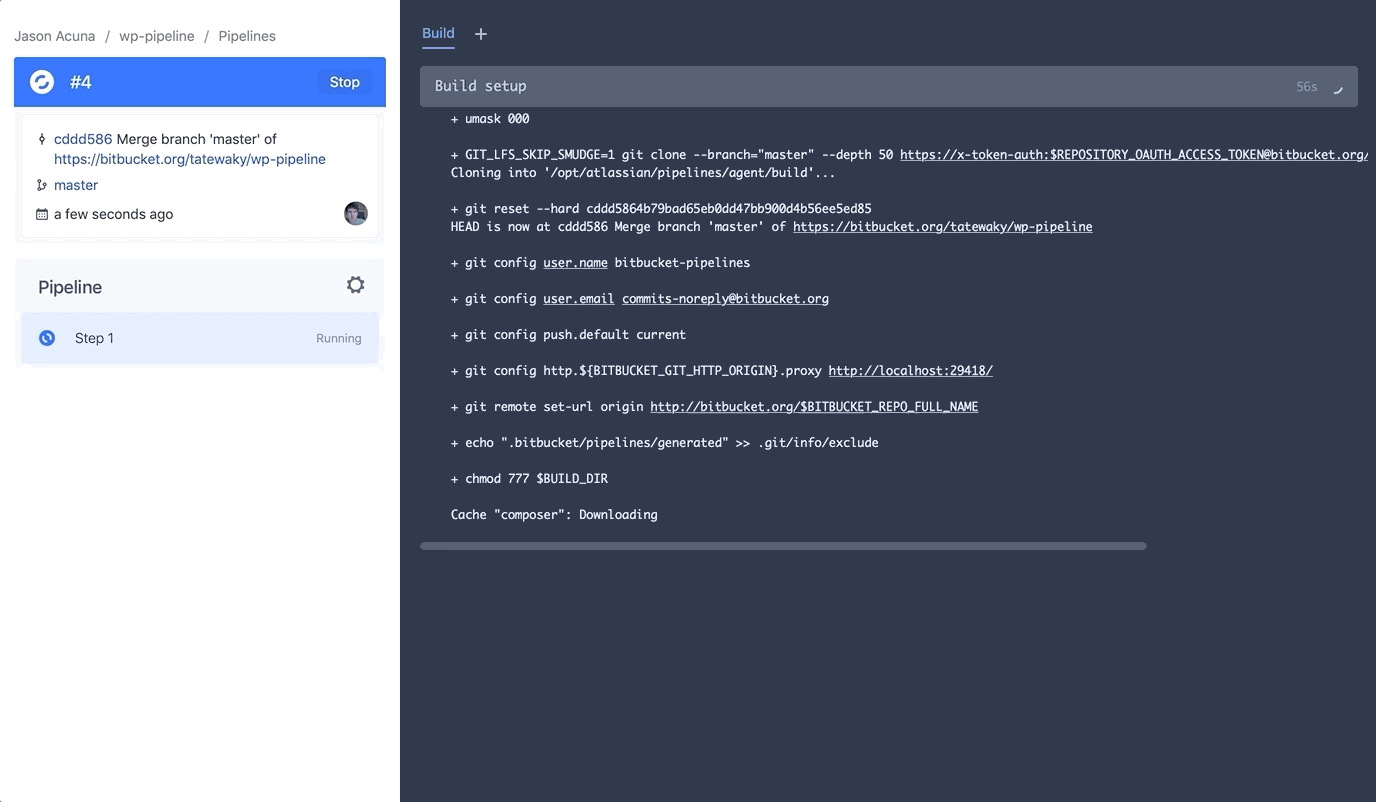The width and height of the screenshot is (1376, 802).
Task: Open the Build tab
Action: point(438,33)
